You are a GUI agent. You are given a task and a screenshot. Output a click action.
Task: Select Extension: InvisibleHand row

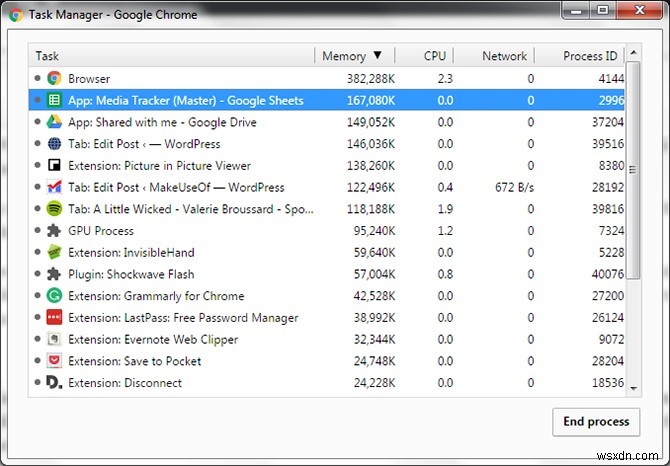pyautogui.click(x=326, y=252)
